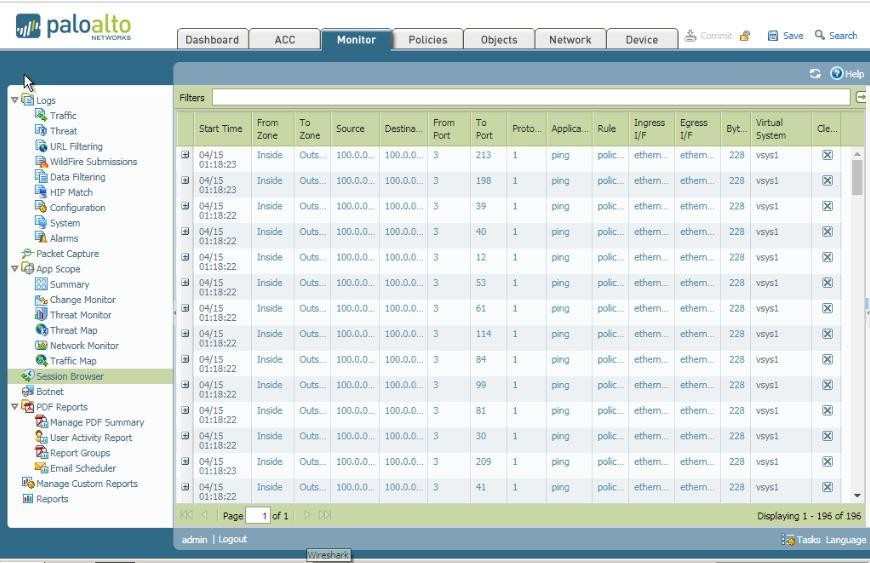Open Botnet report in sidebar
This screenshot has width=870, height=563.
49,392
